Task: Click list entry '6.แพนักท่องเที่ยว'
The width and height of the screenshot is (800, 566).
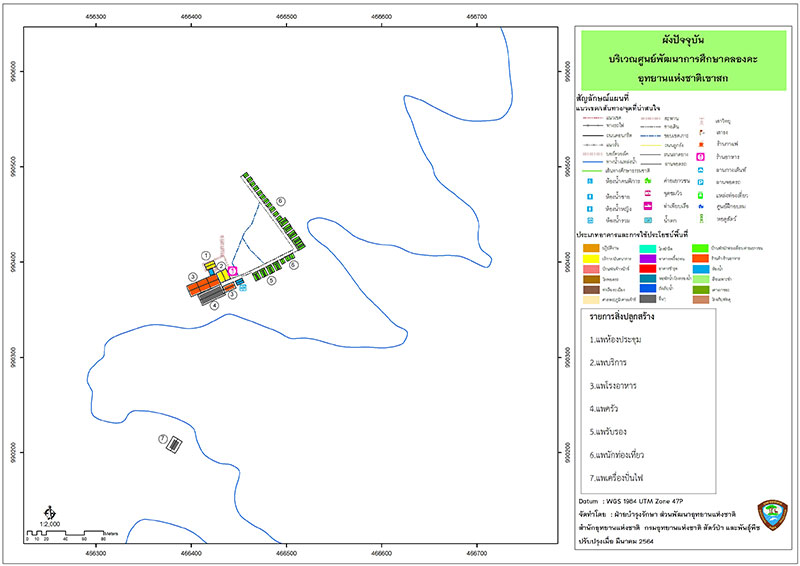Action: (617, 454)
